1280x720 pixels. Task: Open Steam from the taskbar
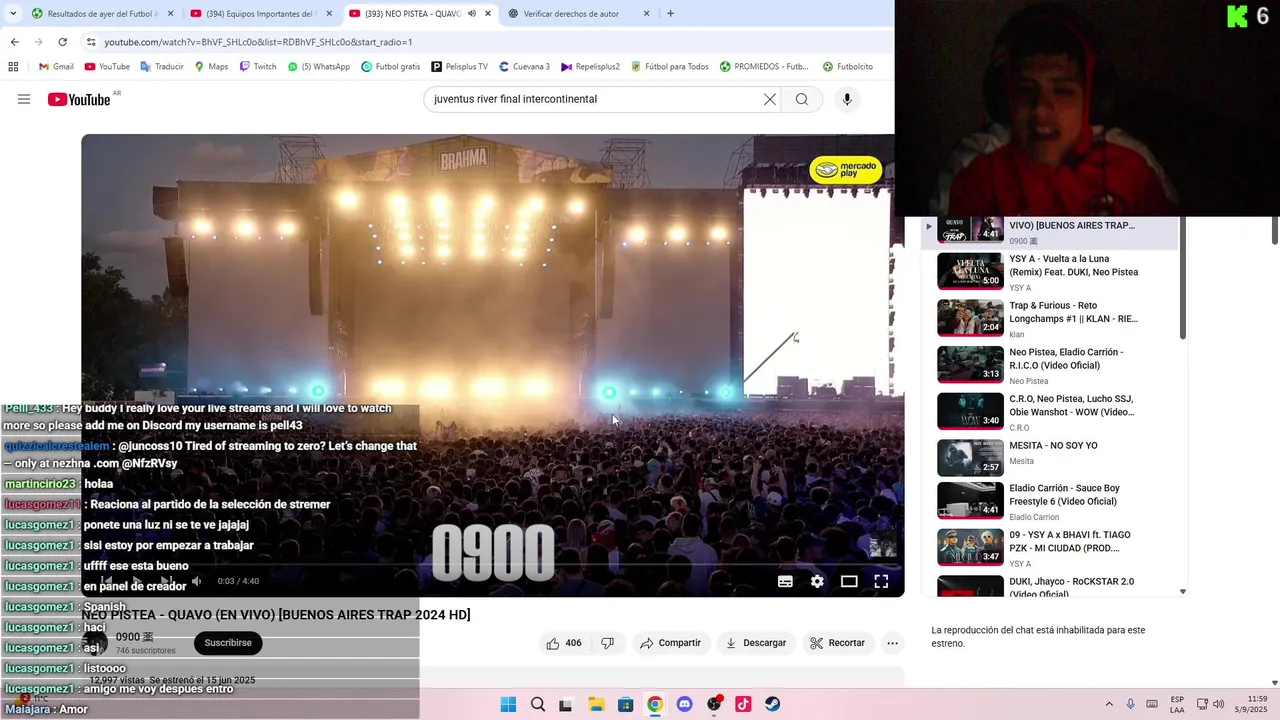773,704
